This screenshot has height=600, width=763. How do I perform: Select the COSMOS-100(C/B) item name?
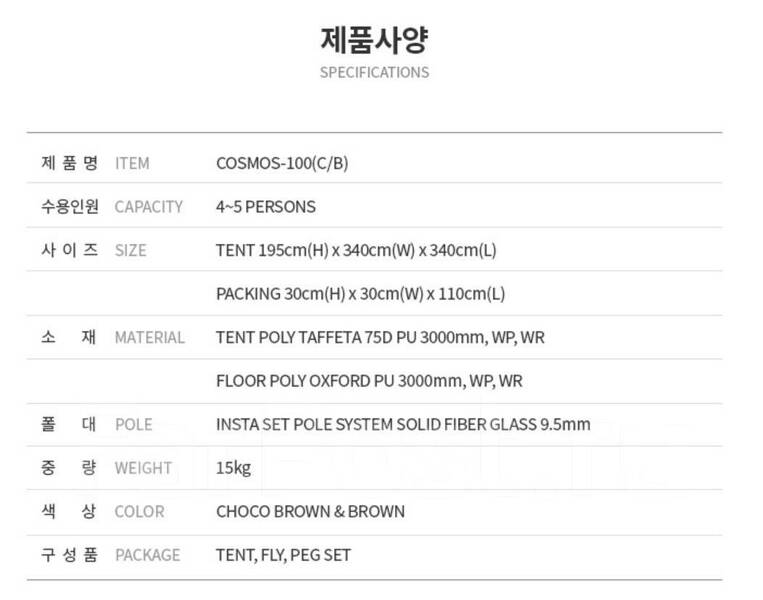point(282,163)
